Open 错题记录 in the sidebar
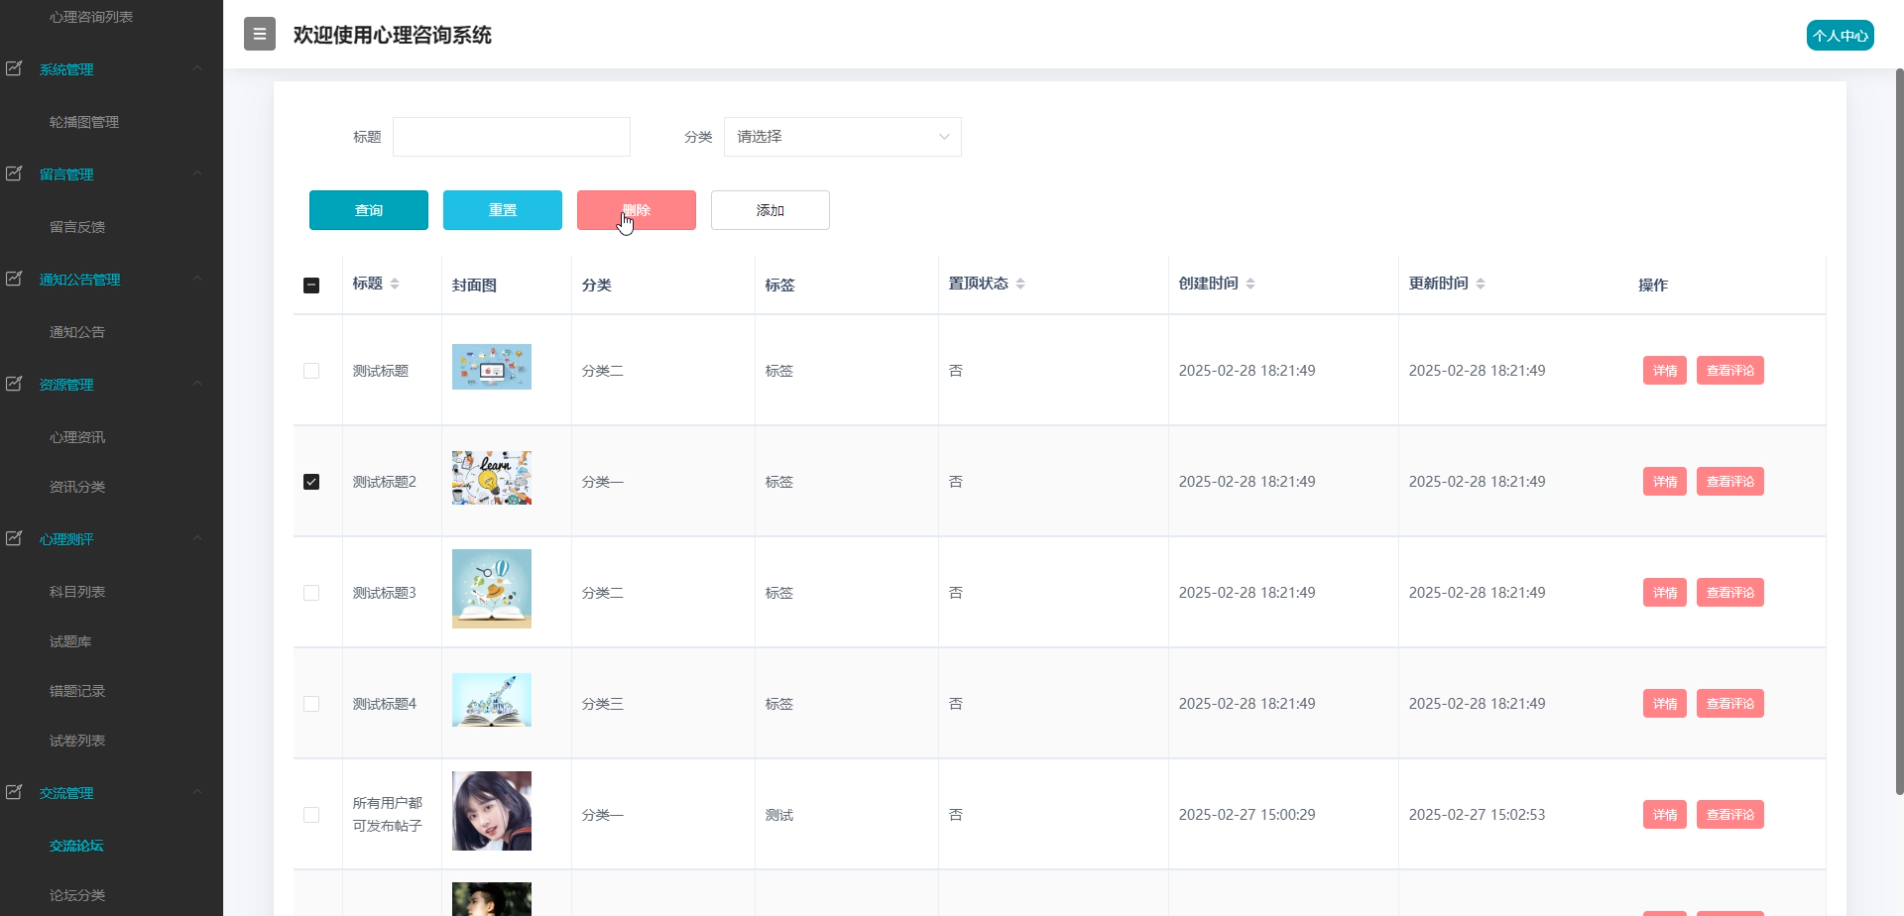 [x=77, y=691]
